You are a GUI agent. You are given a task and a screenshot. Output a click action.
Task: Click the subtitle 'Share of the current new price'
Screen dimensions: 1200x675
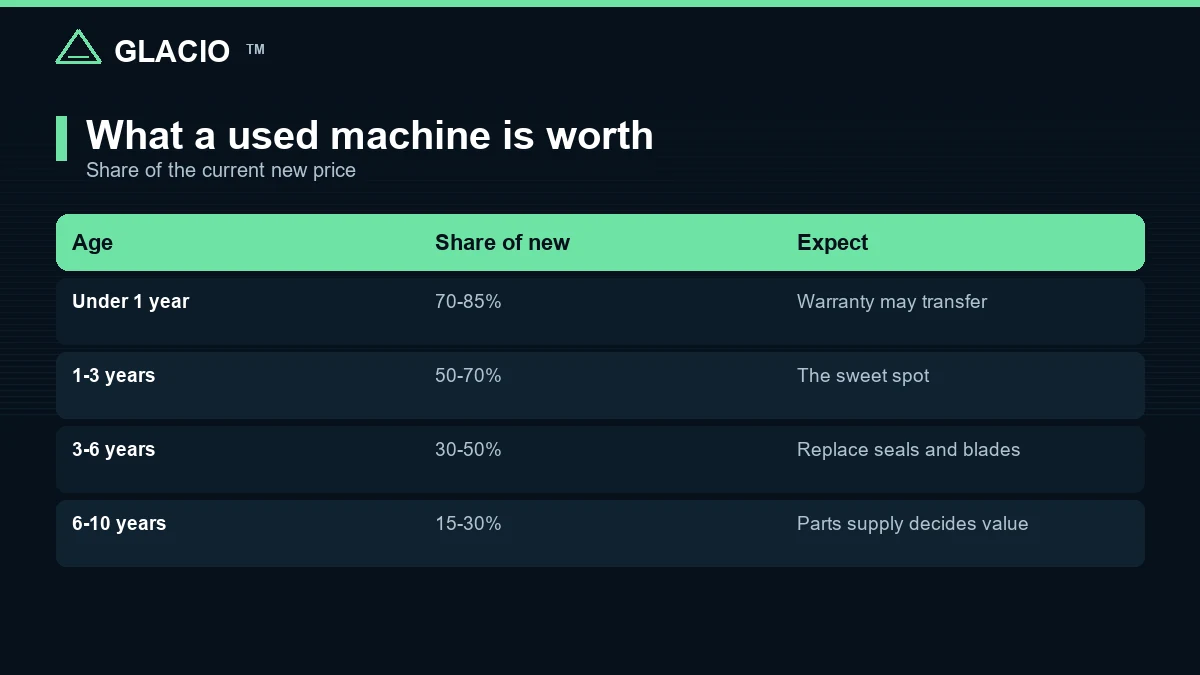[x=221, y=170]
